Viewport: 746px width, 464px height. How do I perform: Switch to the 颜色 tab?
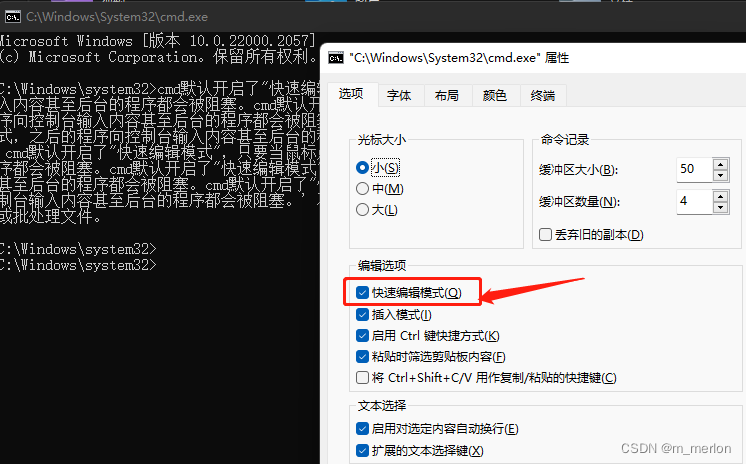coord(495,96)
